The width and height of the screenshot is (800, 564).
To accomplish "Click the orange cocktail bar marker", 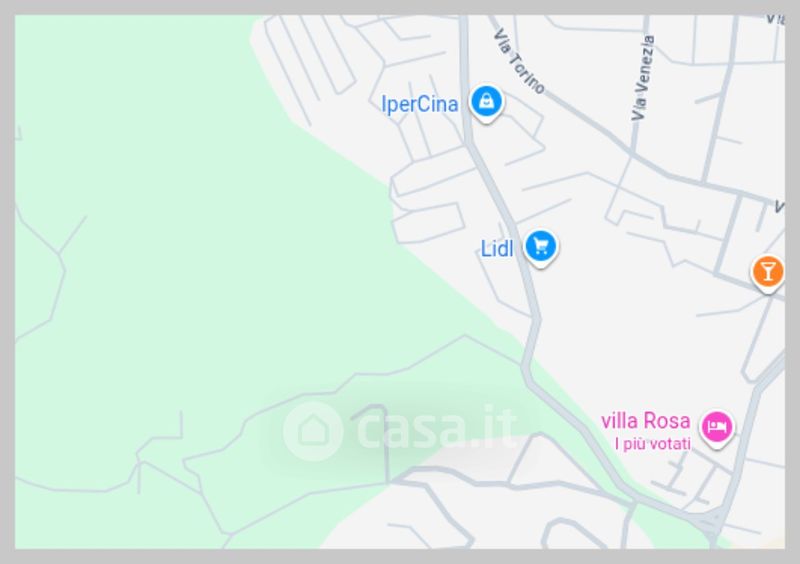I will click(767, 273).
